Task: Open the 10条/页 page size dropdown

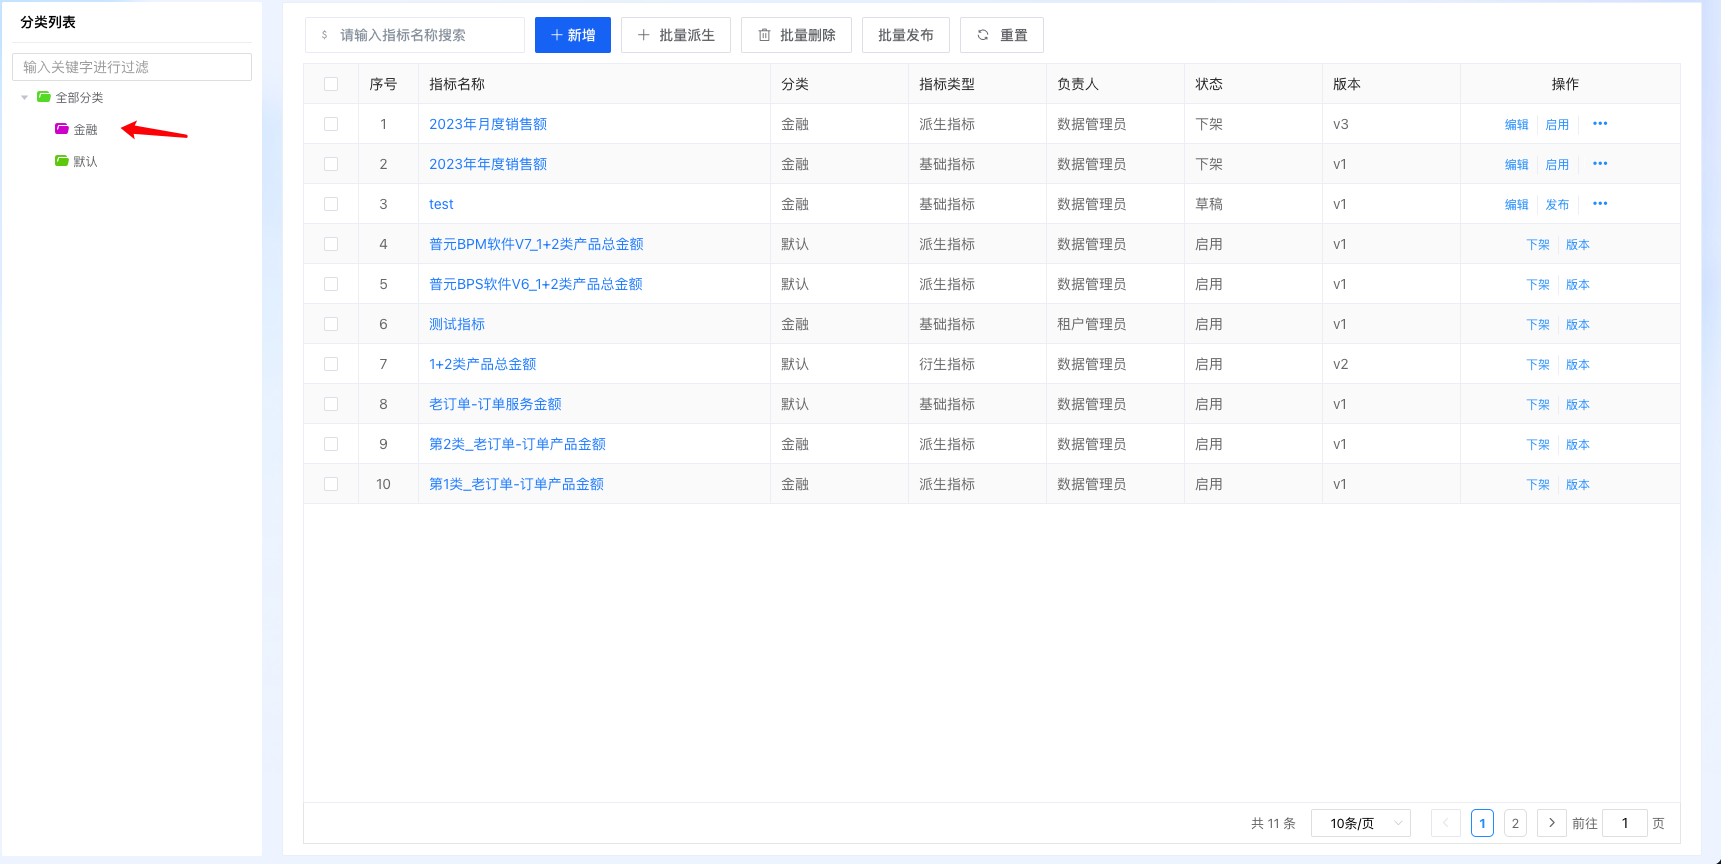Action: 1360,823
